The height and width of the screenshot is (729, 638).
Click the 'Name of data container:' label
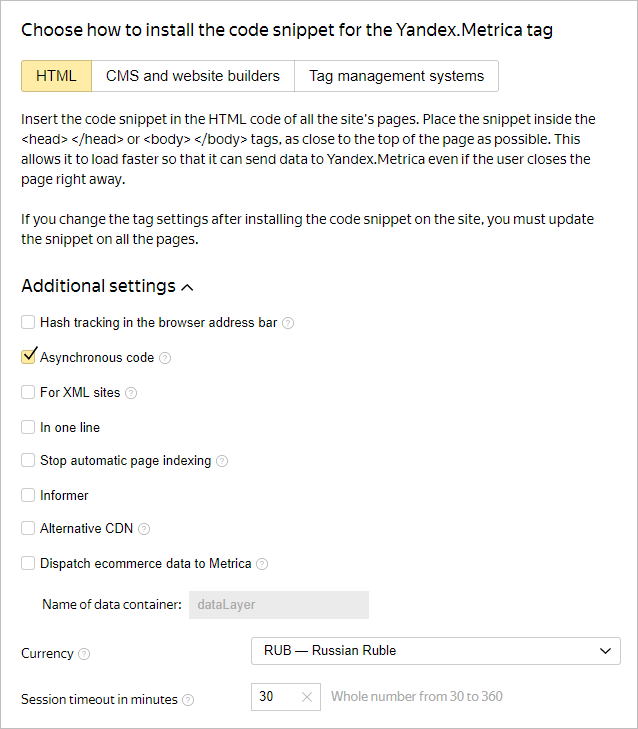(112, 604)
